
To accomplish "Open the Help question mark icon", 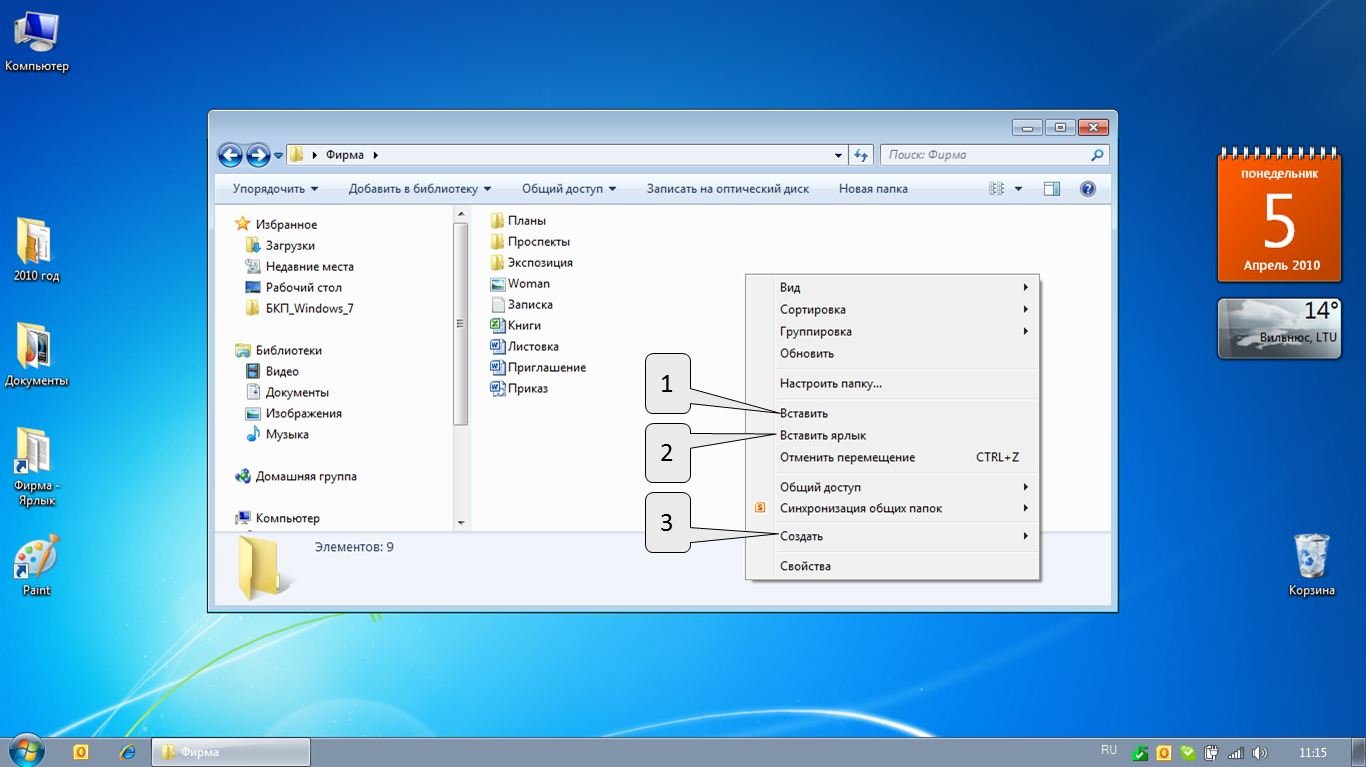I will (1088, 189).
